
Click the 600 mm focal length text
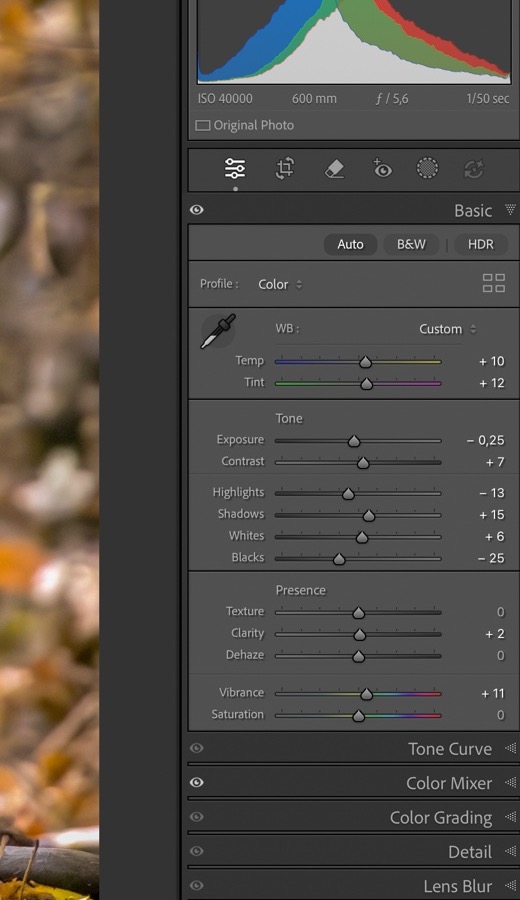click(x=314, y=98)
